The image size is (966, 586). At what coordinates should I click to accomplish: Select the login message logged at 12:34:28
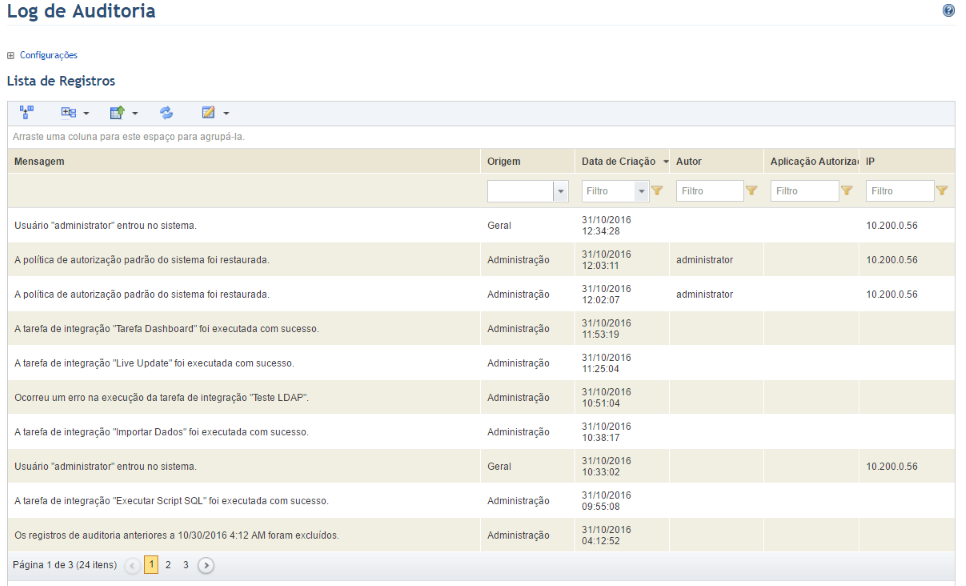click(105, 226)
